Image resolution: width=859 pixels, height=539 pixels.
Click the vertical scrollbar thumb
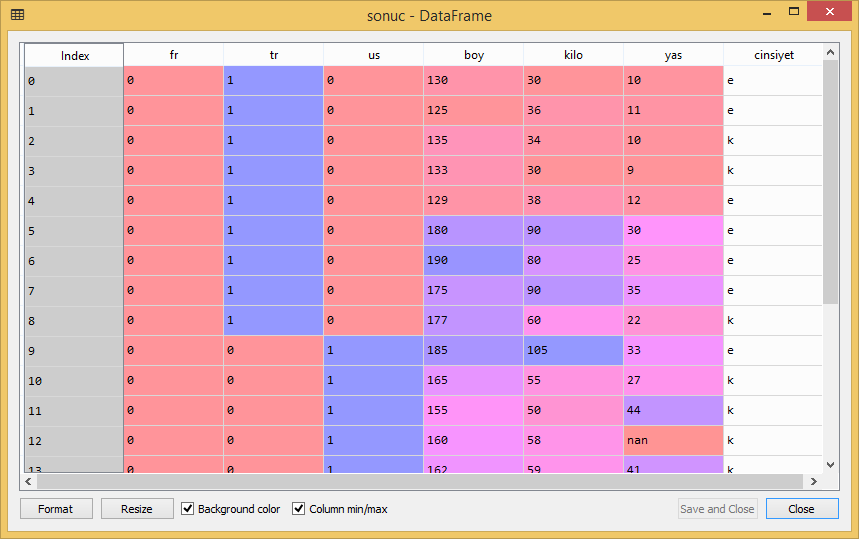click(831, 182)
